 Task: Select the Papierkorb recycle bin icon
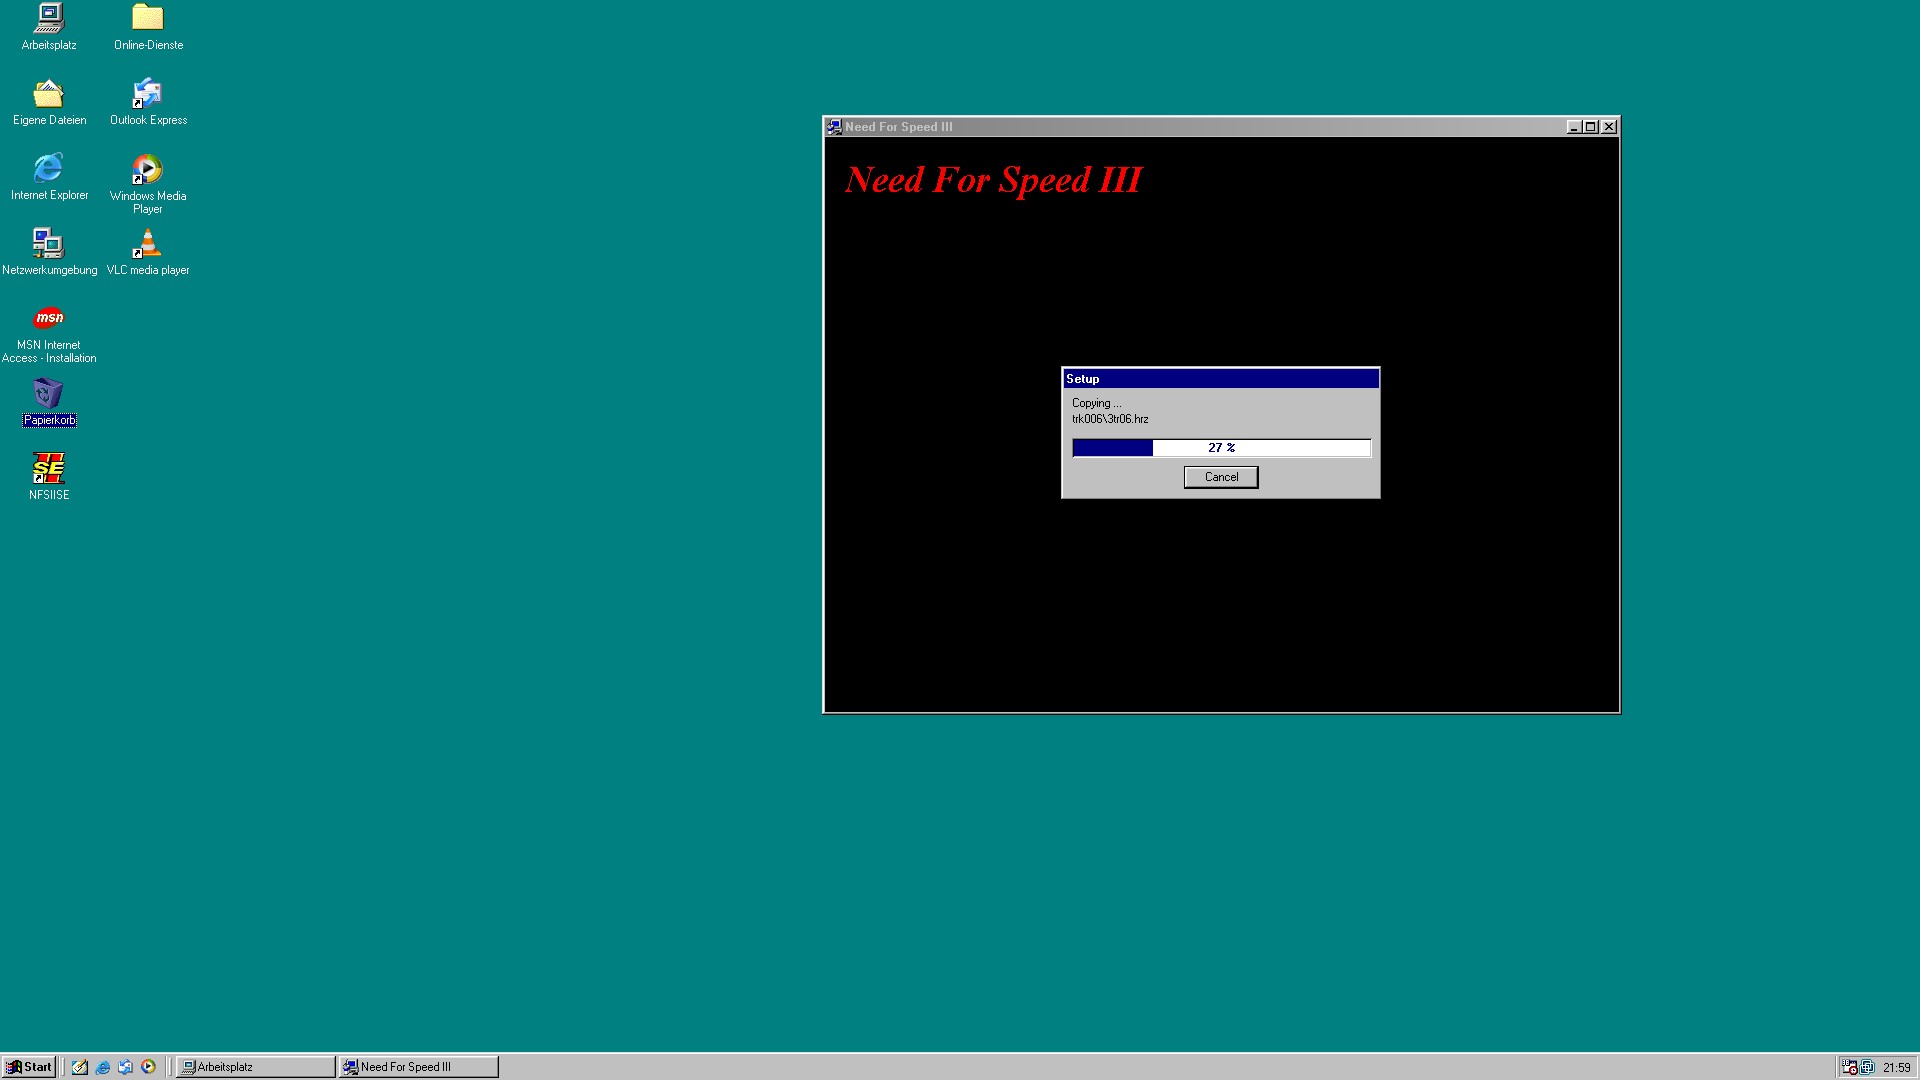pos(48,394)
